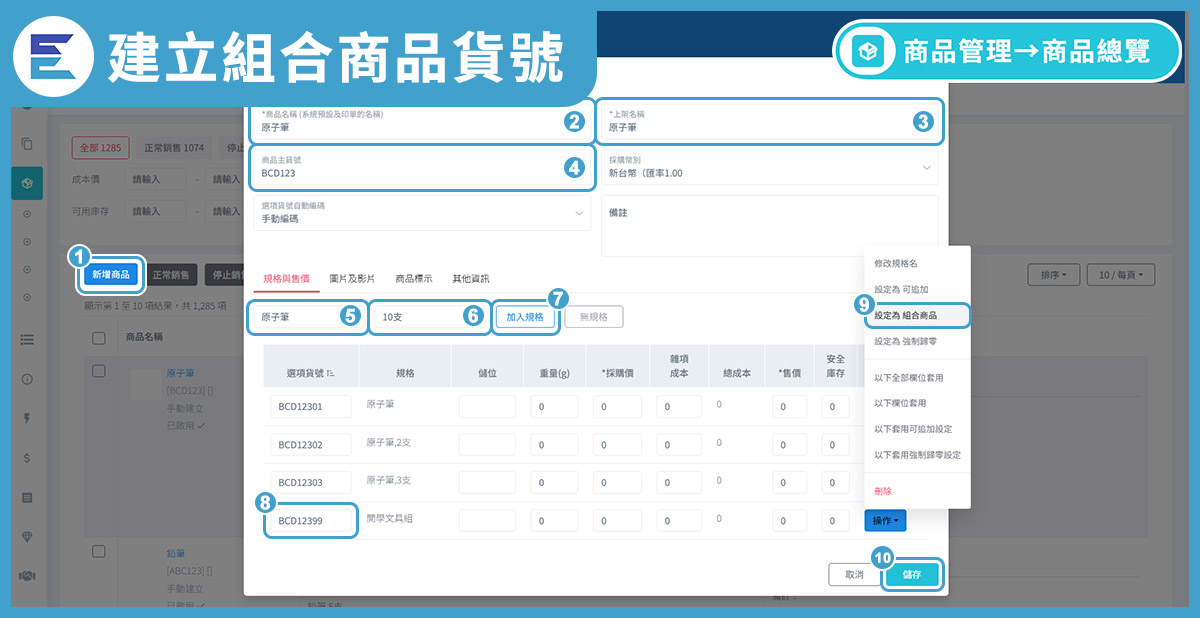This screenshot has height=618, width=1200.
Task: Click the BCD12399 option SKU field
Action: [310, 521]
